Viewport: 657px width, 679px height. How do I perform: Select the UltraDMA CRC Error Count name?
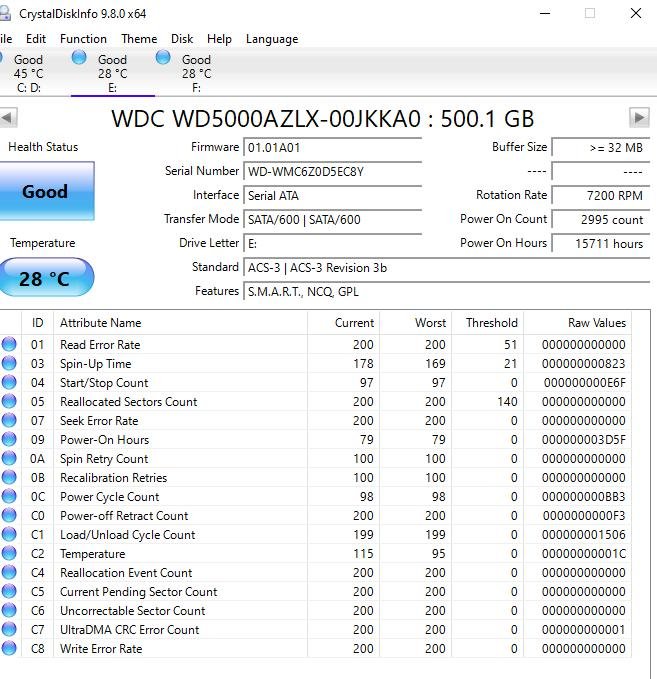pos(129,630)
